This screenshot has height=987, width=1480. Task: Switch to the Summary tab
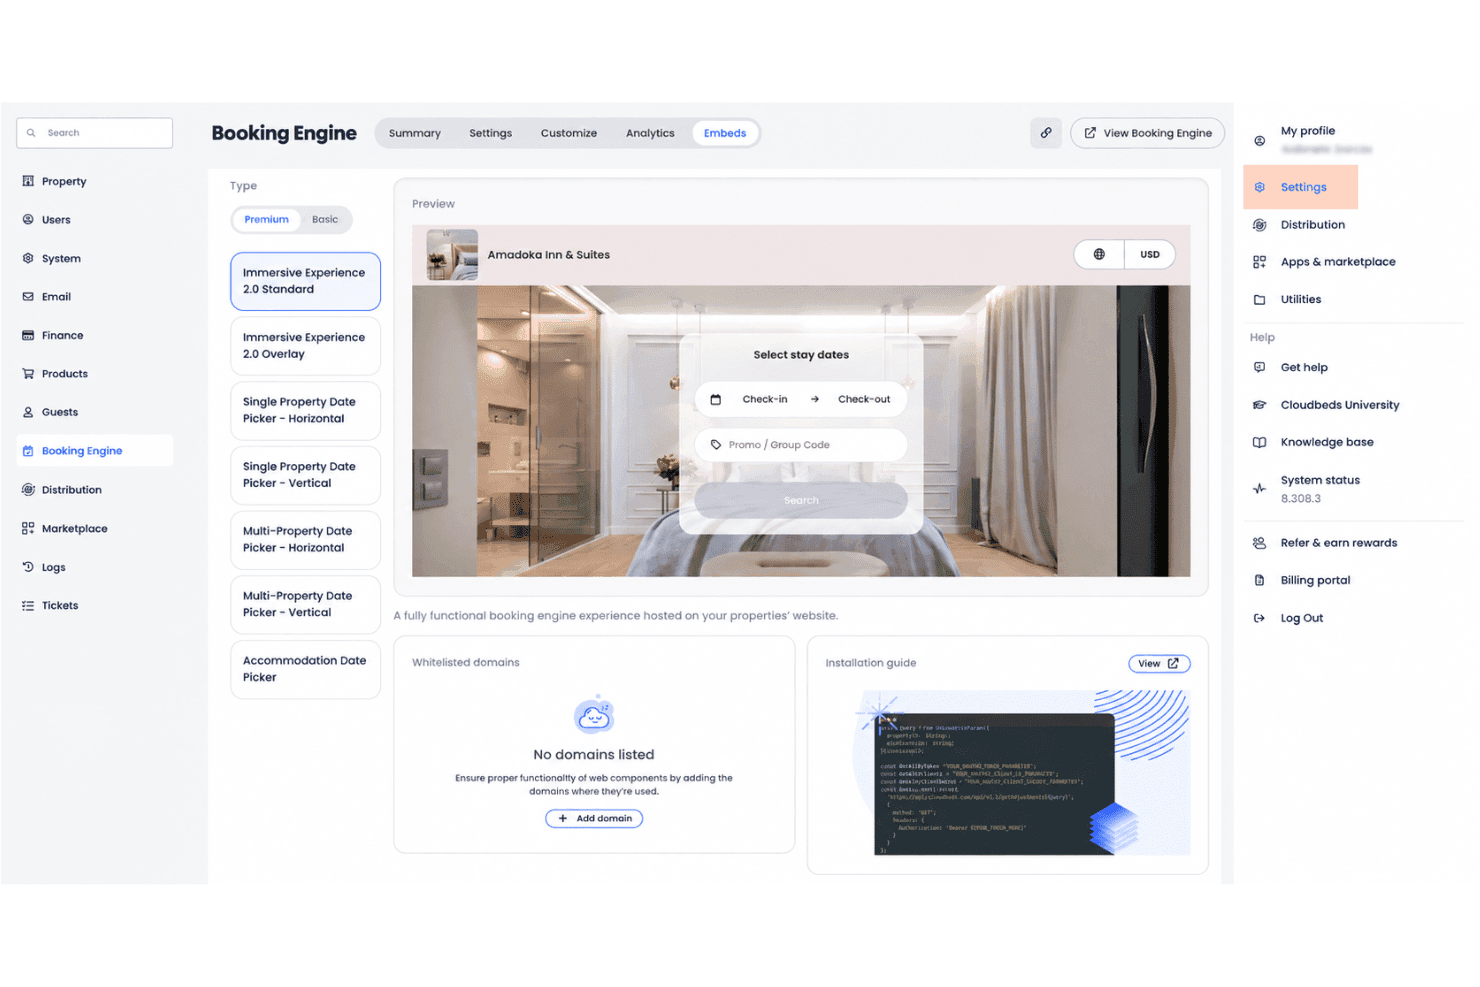point(415,133)
